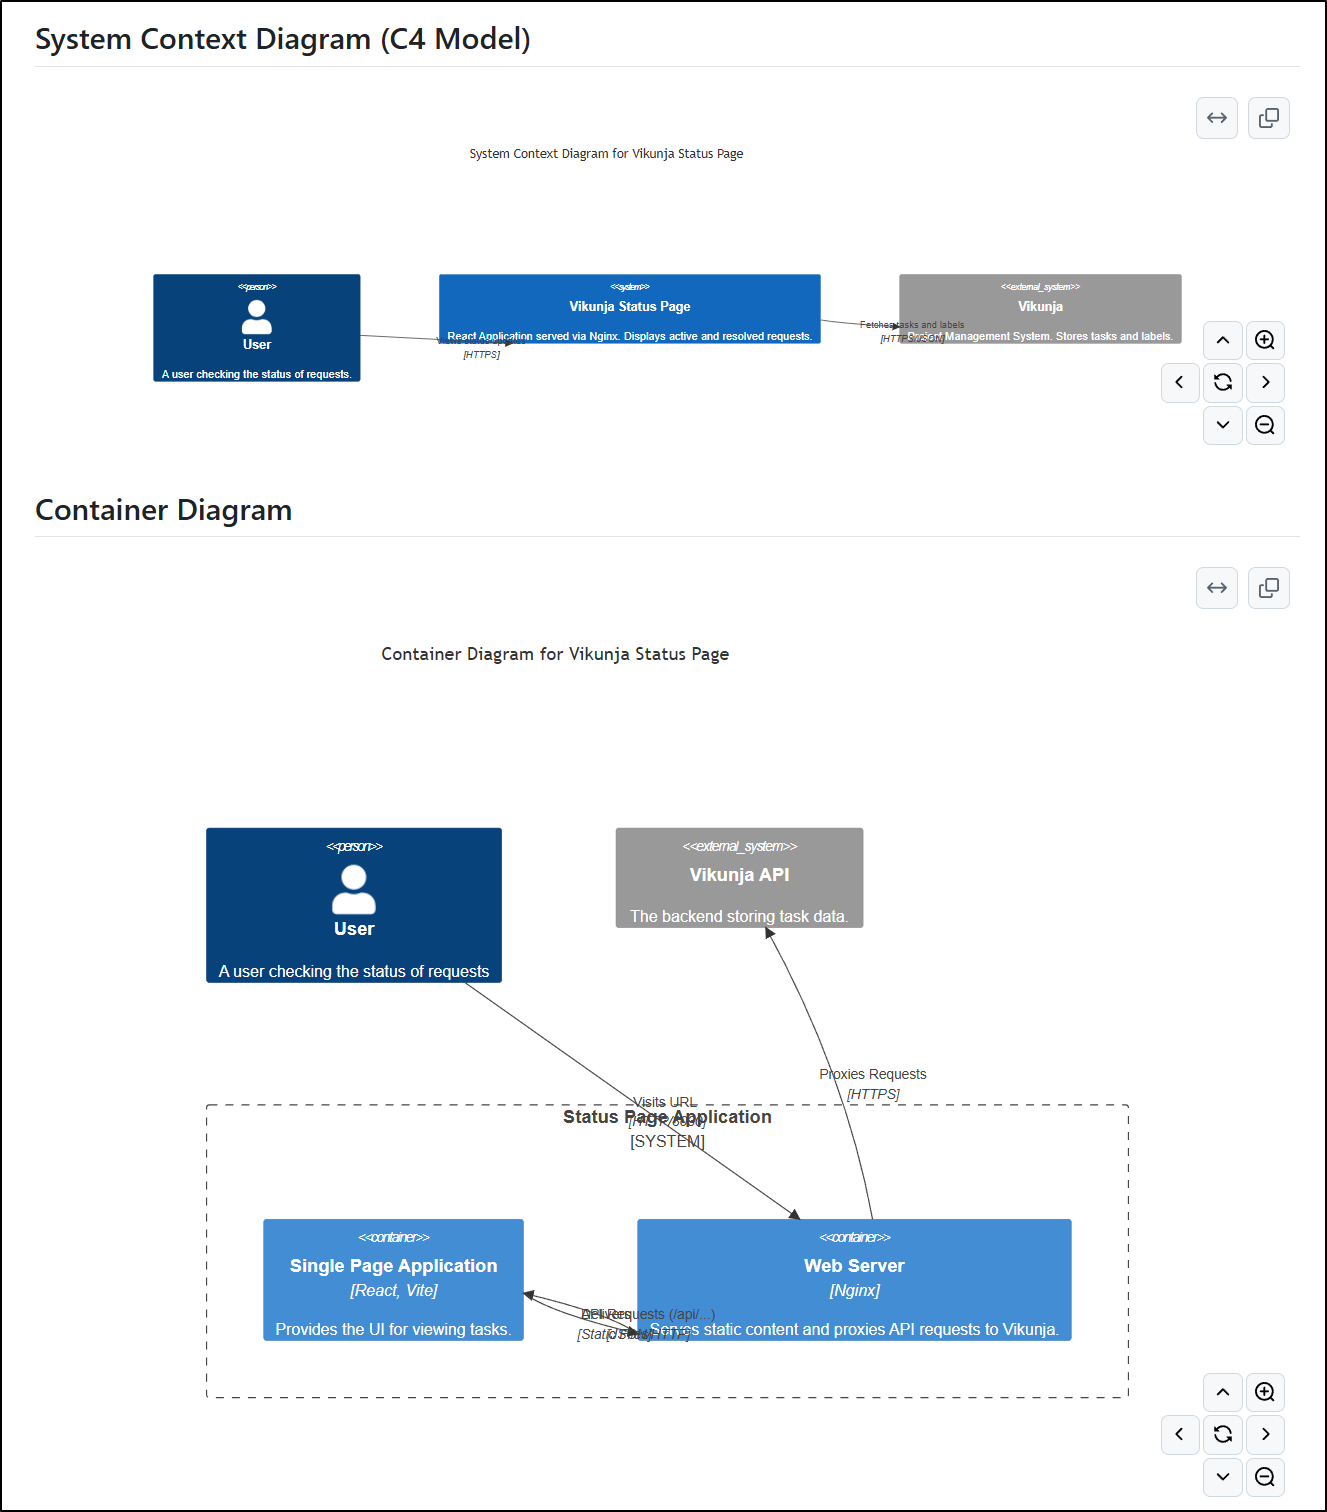Expand the Container diagram width
This screenshot has width=1327, height=1512.
[1216, 588]
